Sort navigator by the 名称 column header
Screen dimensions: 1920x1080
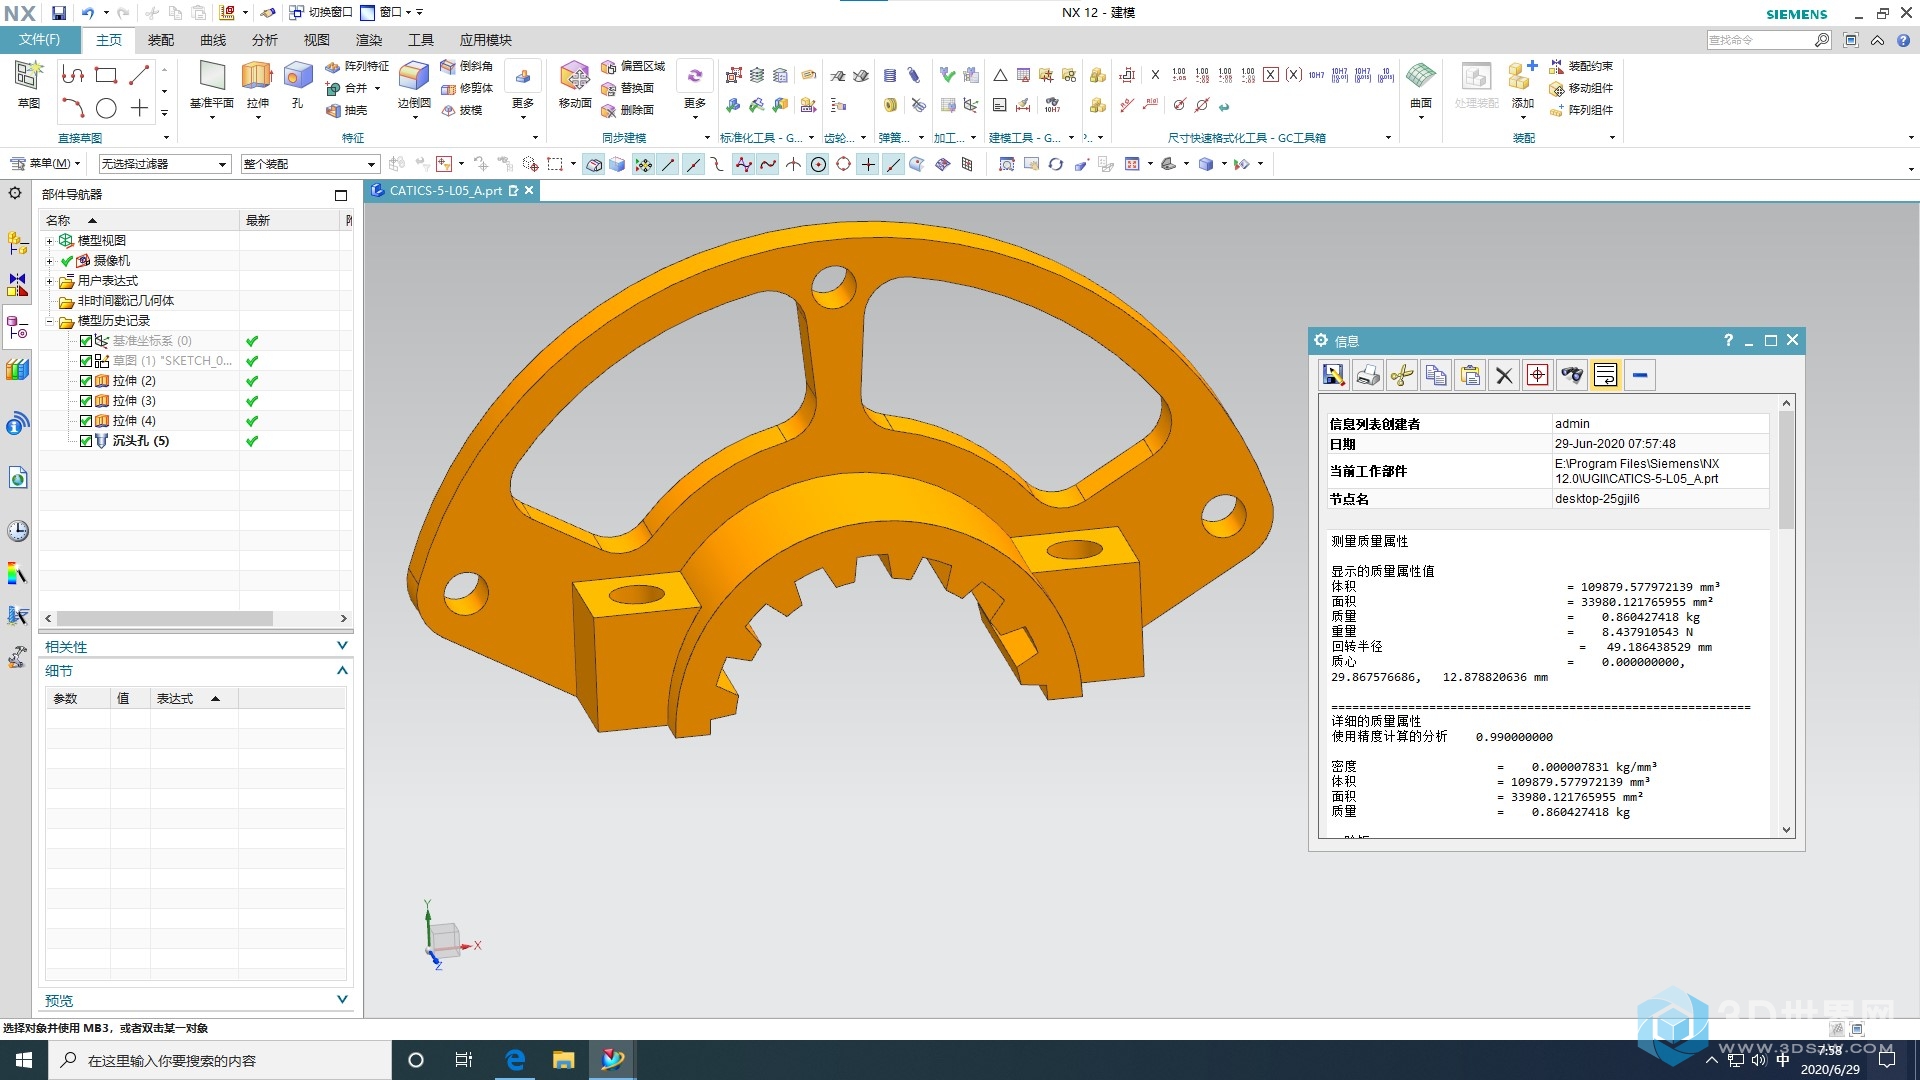click(x=139, y=220)
